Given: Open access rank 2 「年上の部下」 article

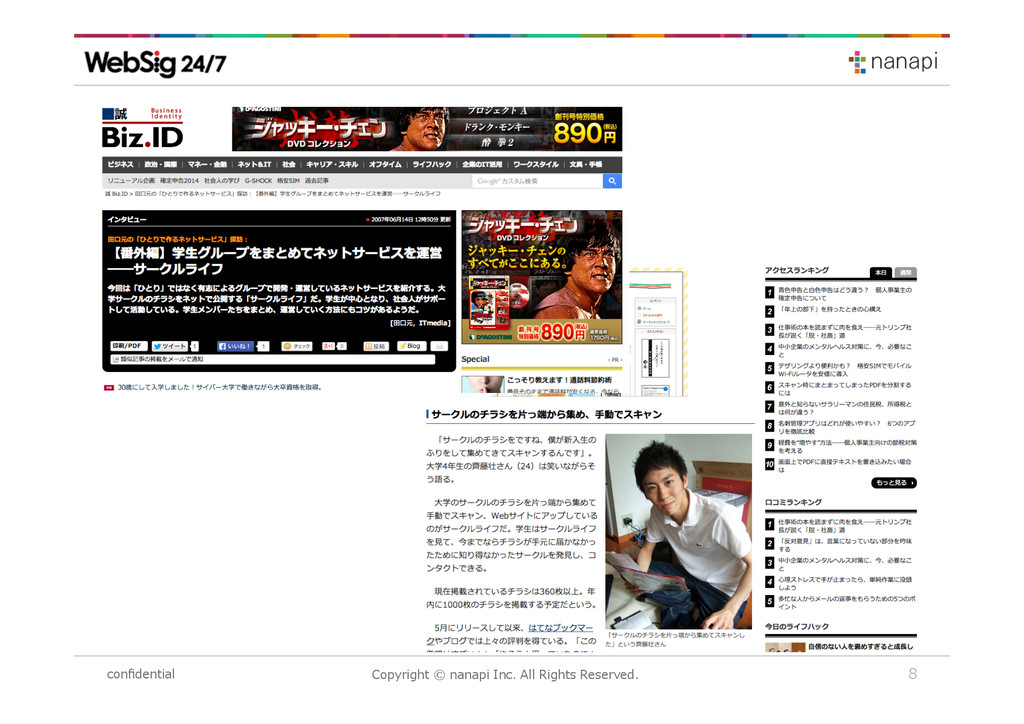Looking at the screenshot, I should [x=829, y=309].
